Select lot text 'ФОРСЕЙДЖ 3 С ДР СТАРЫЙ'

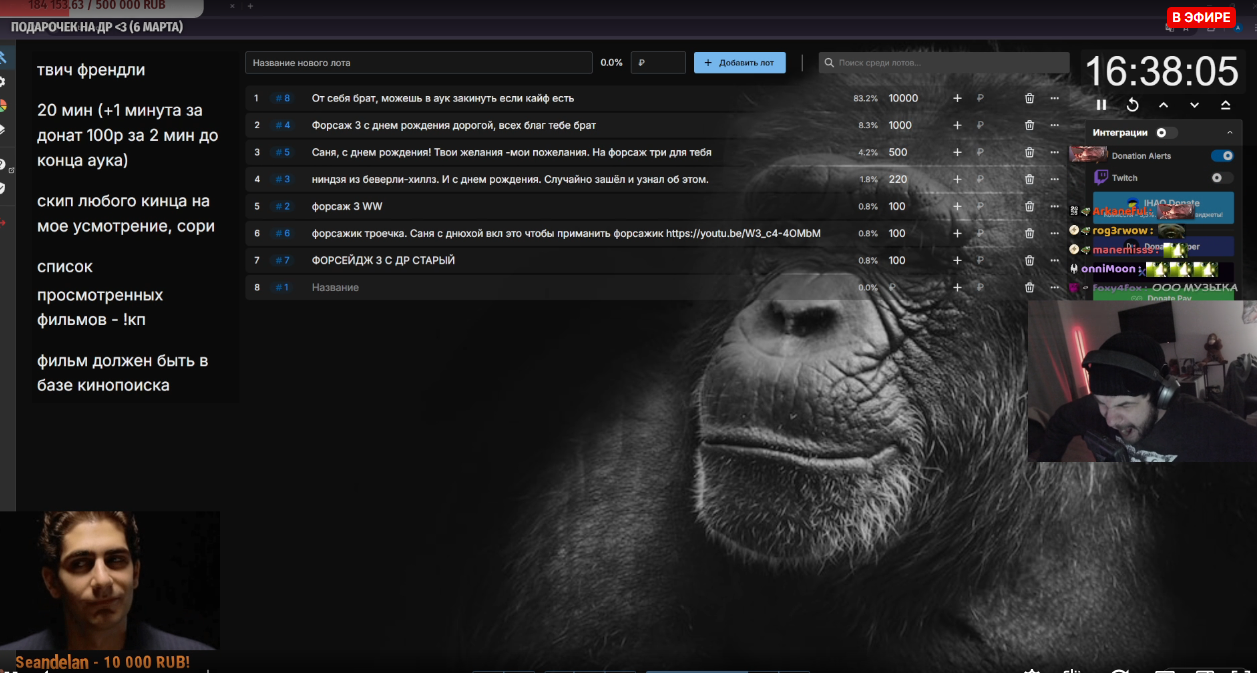(384, 260)
